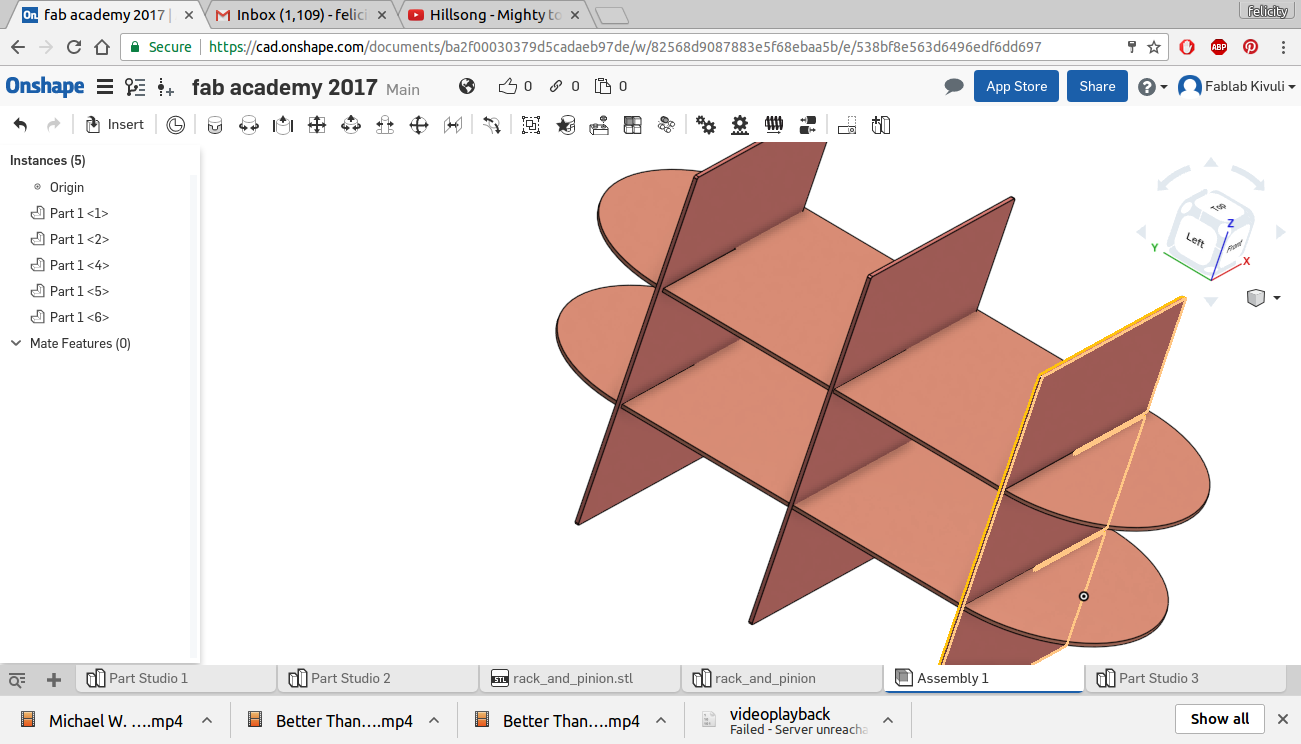Viewport: 1301px width, 744px height.
Task: Switch to the Hillsong YouTube browser tab
Action: coord(494,15)
